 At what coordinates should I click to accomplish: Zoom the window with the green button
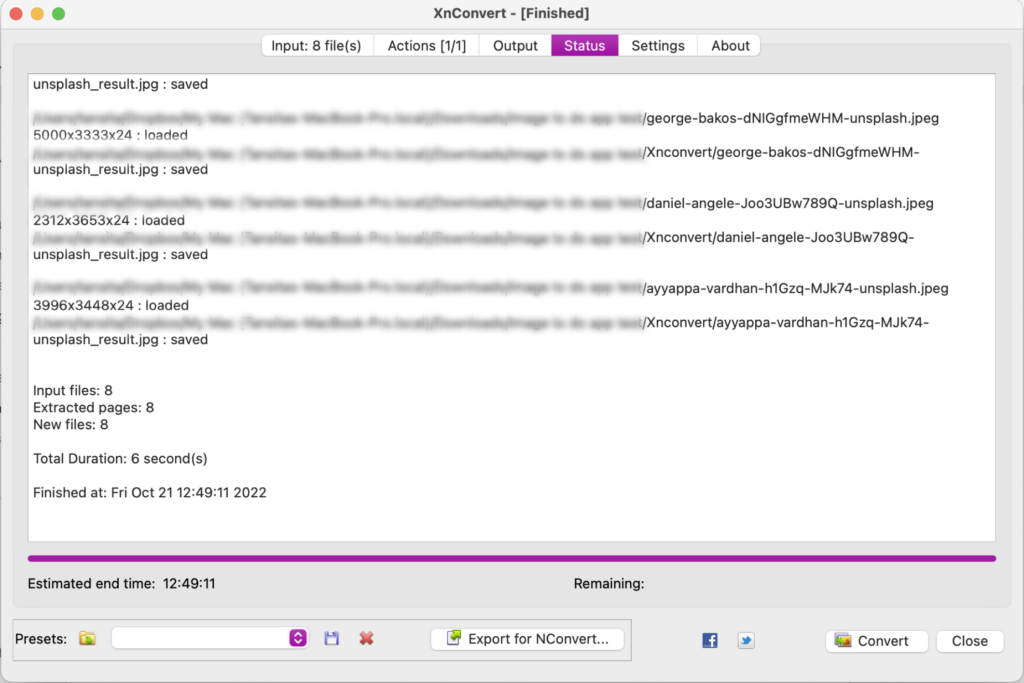pyautogui.click(x=59, y=14)
